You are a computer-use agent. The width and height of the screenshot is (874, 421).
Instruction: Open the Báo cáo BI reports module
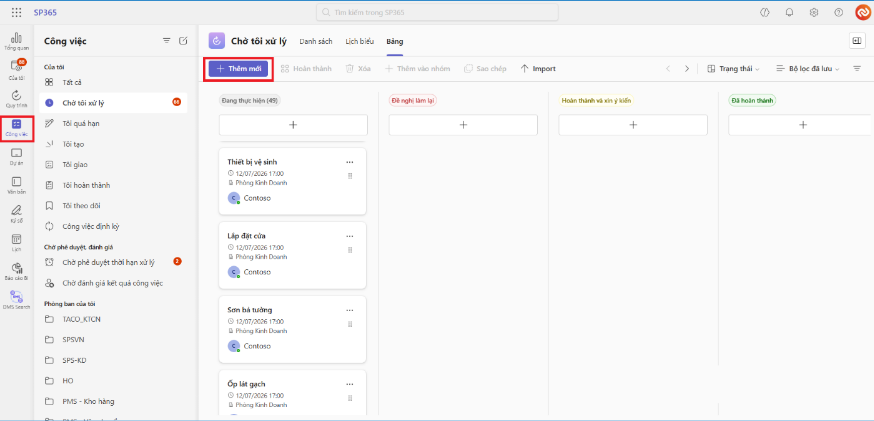[x=16, y=270]
